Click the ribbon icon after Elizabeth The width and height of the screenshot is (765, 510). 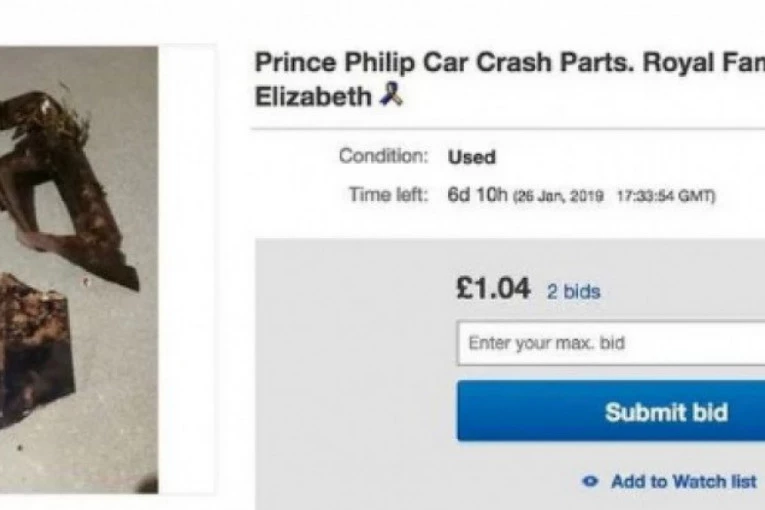click(392, 97)
